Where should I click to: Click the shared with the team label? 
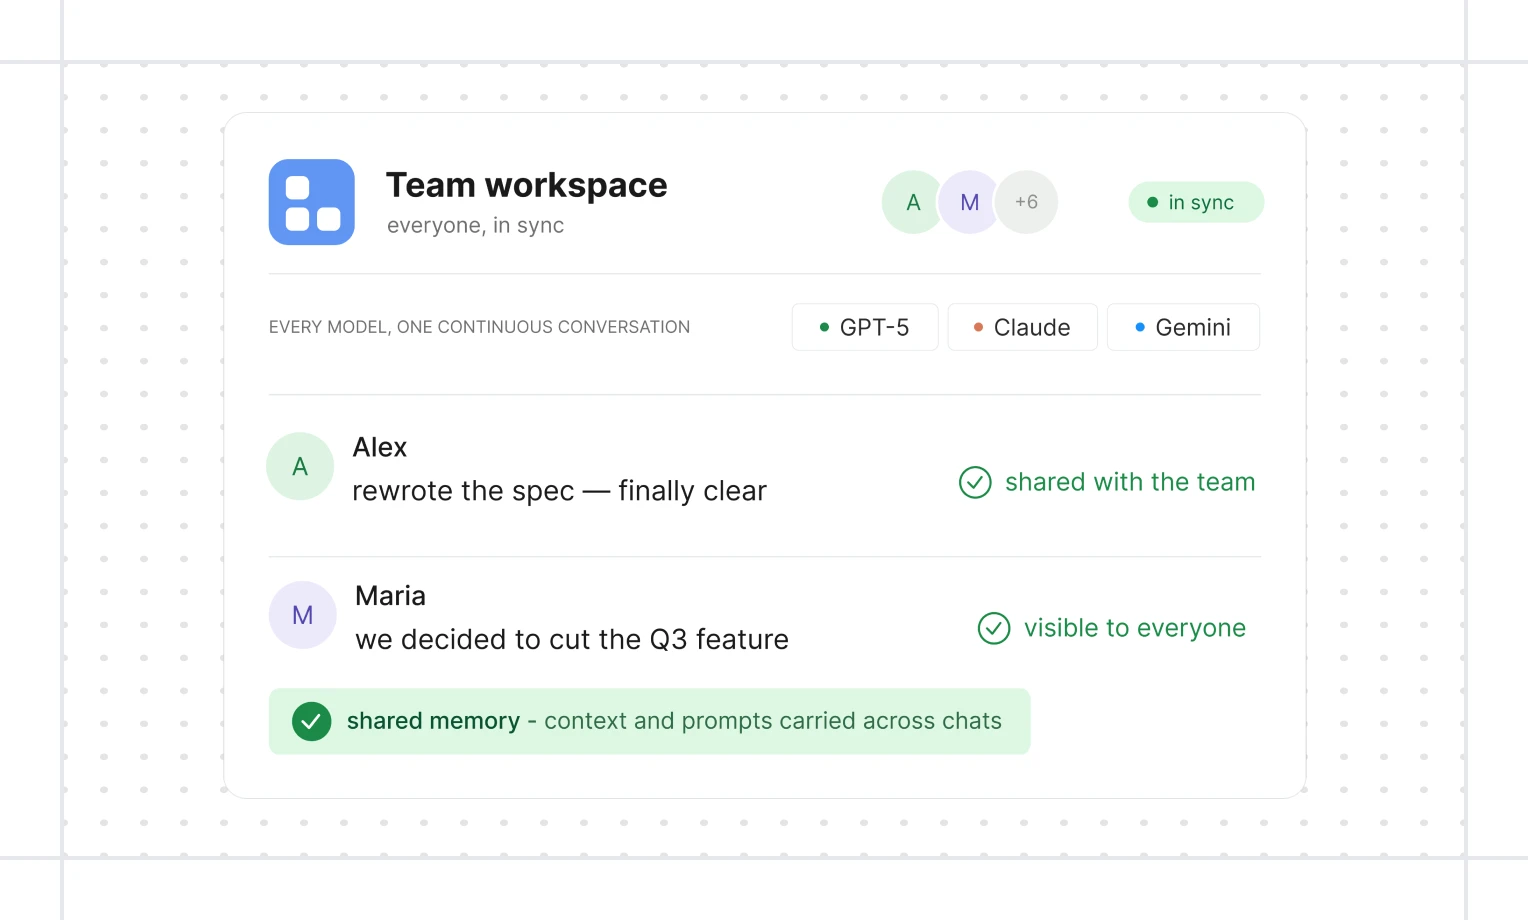coord(1130,482)
